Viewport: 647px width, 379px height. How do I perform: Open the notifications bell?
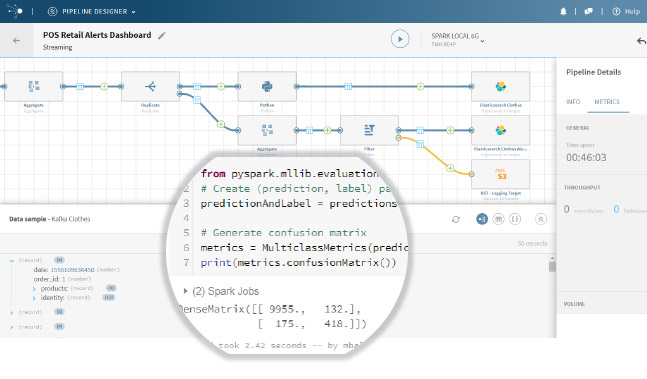coord(563,12)
